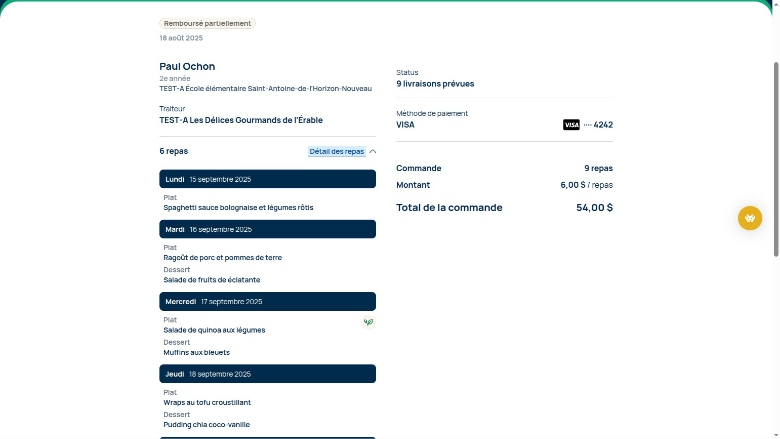Select the Mardi 16 septembre 2025 header
This screenshot has height=439, width=780.
pyautogui.click(x=267, y=229)
